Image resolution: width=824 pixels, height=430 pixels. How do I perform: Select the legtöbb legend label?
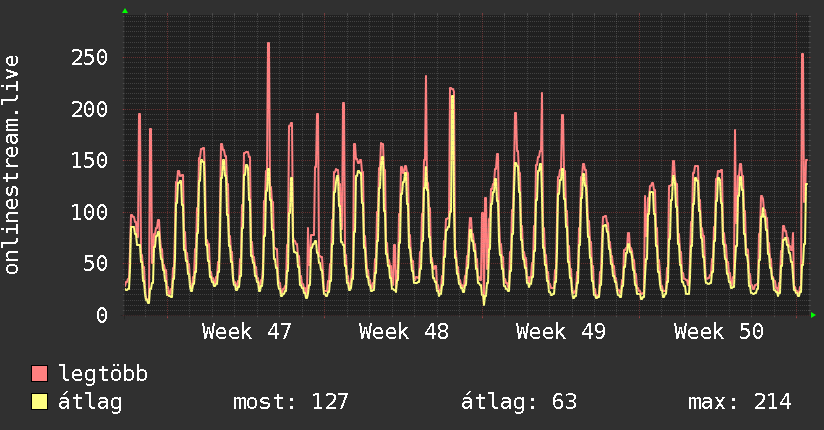click(103, 374)
